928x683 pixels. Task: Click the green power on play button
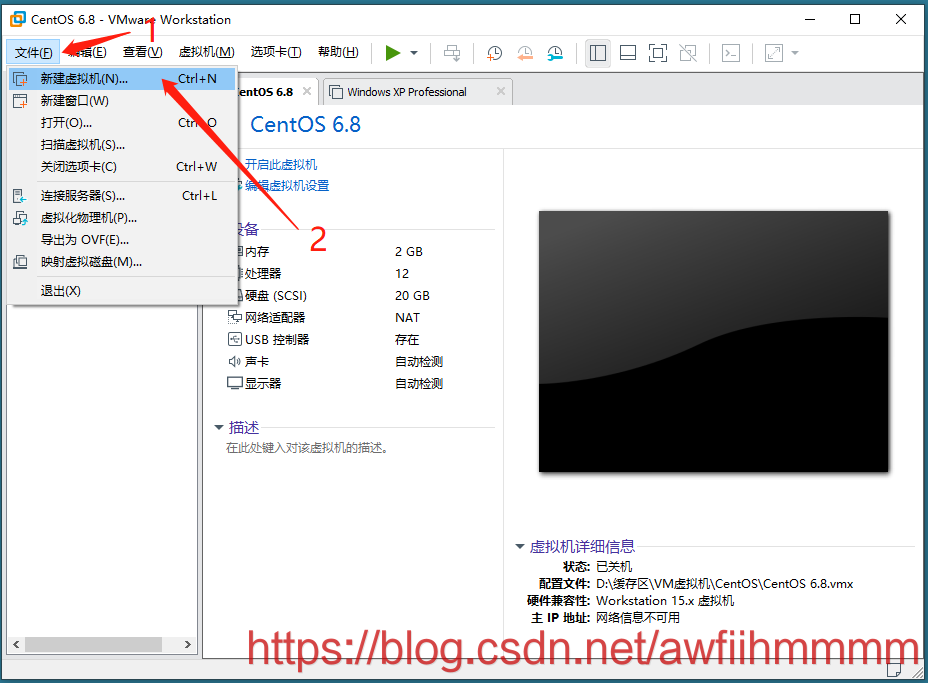point(392,53)
